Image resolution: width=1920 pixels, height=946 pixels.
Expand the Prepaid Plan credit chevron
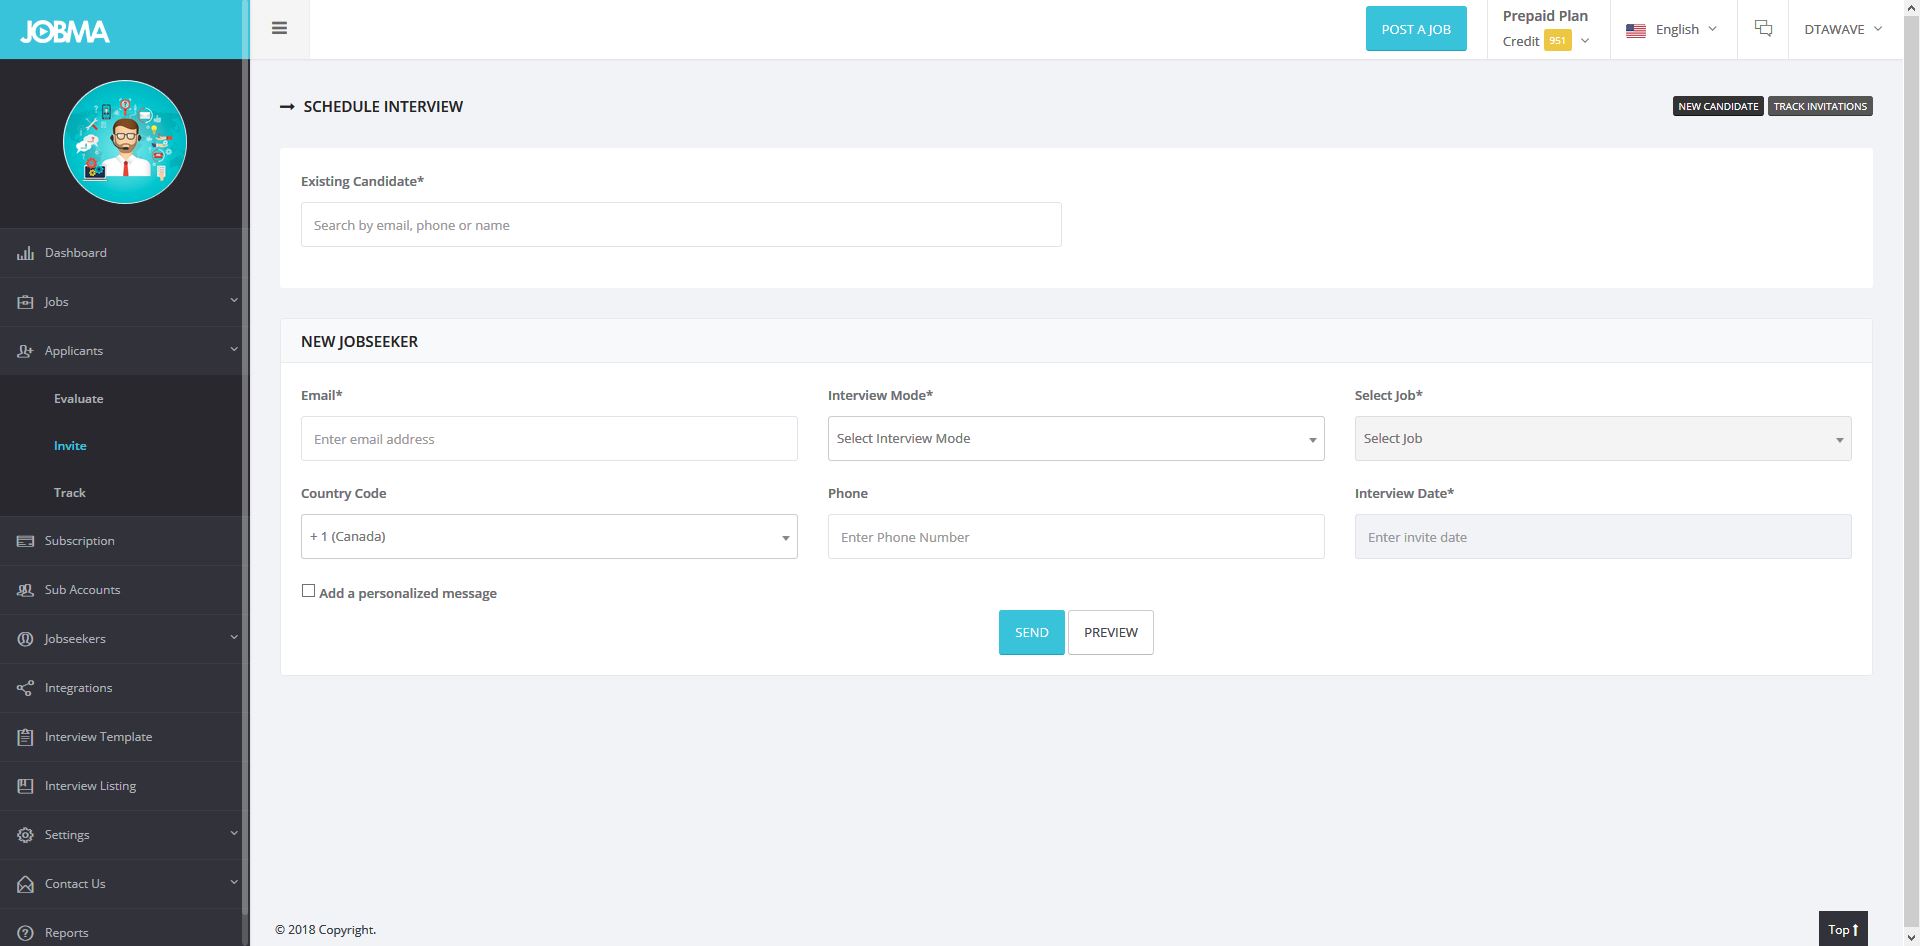click(1585, 41)
